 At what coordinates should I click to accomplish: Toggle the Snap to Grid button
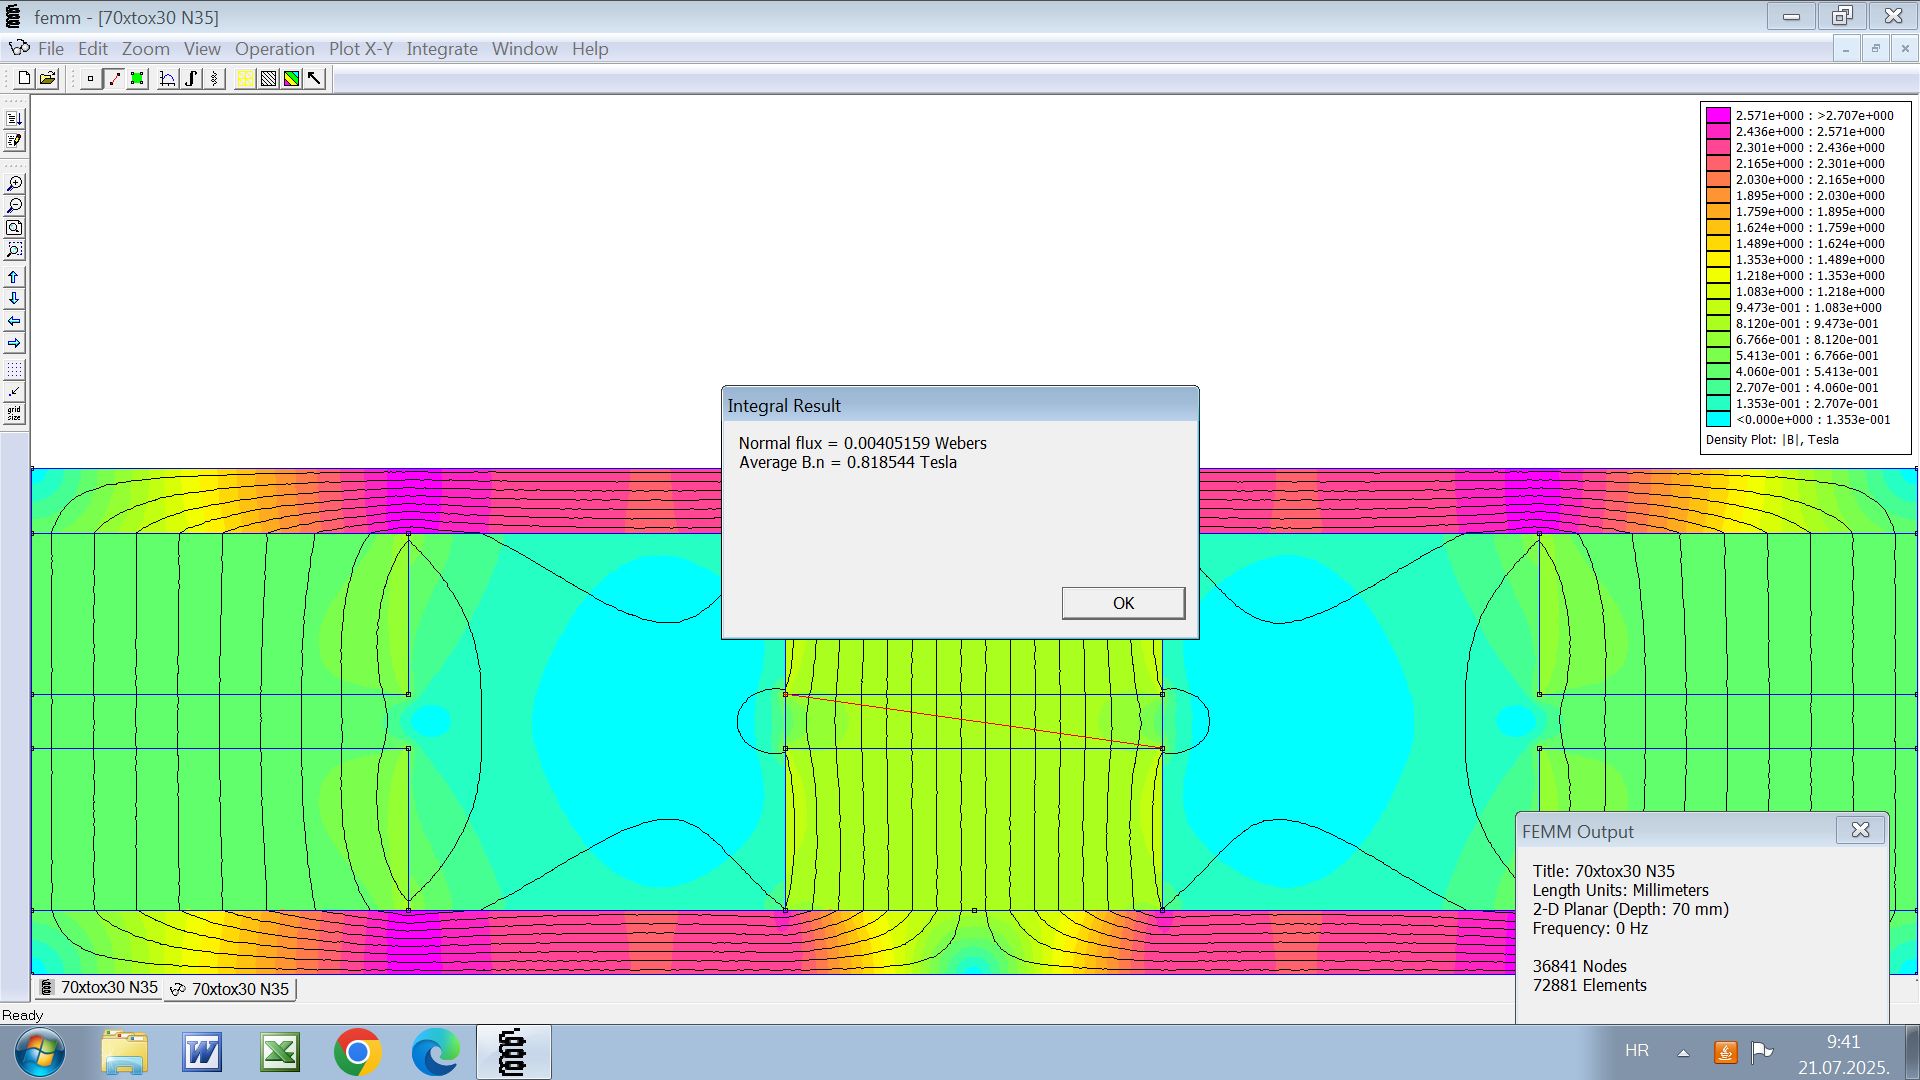coord(14,392)
